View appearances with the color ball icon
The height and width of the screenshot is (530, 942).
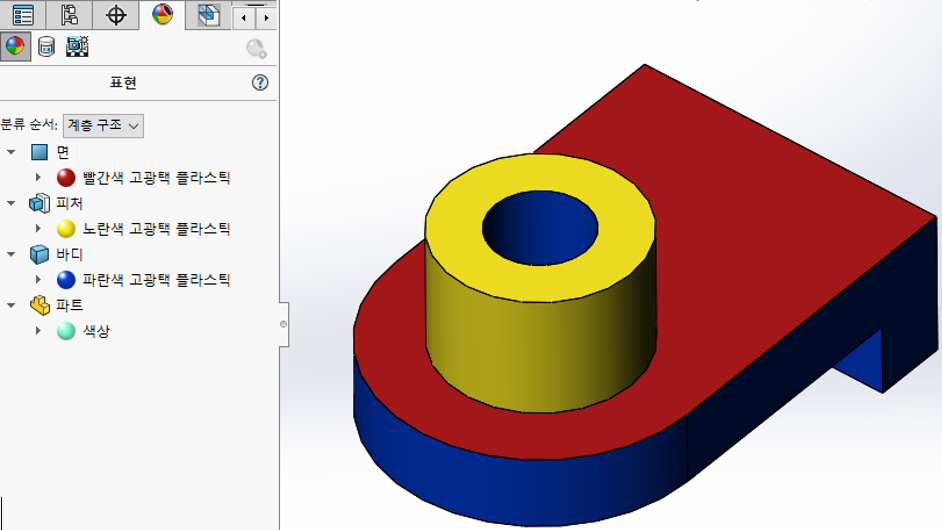[15, 46]
